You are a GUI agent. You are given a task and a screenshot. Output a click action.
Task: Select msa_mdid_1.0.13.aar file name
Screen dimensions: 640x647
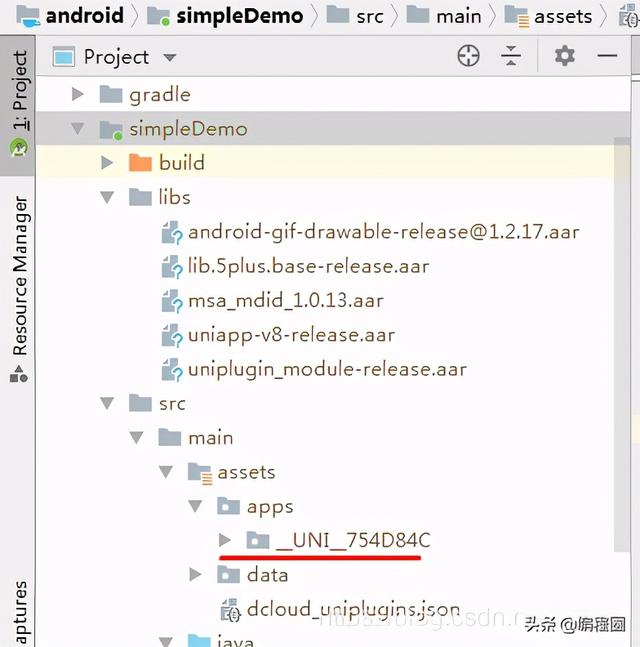286,301
